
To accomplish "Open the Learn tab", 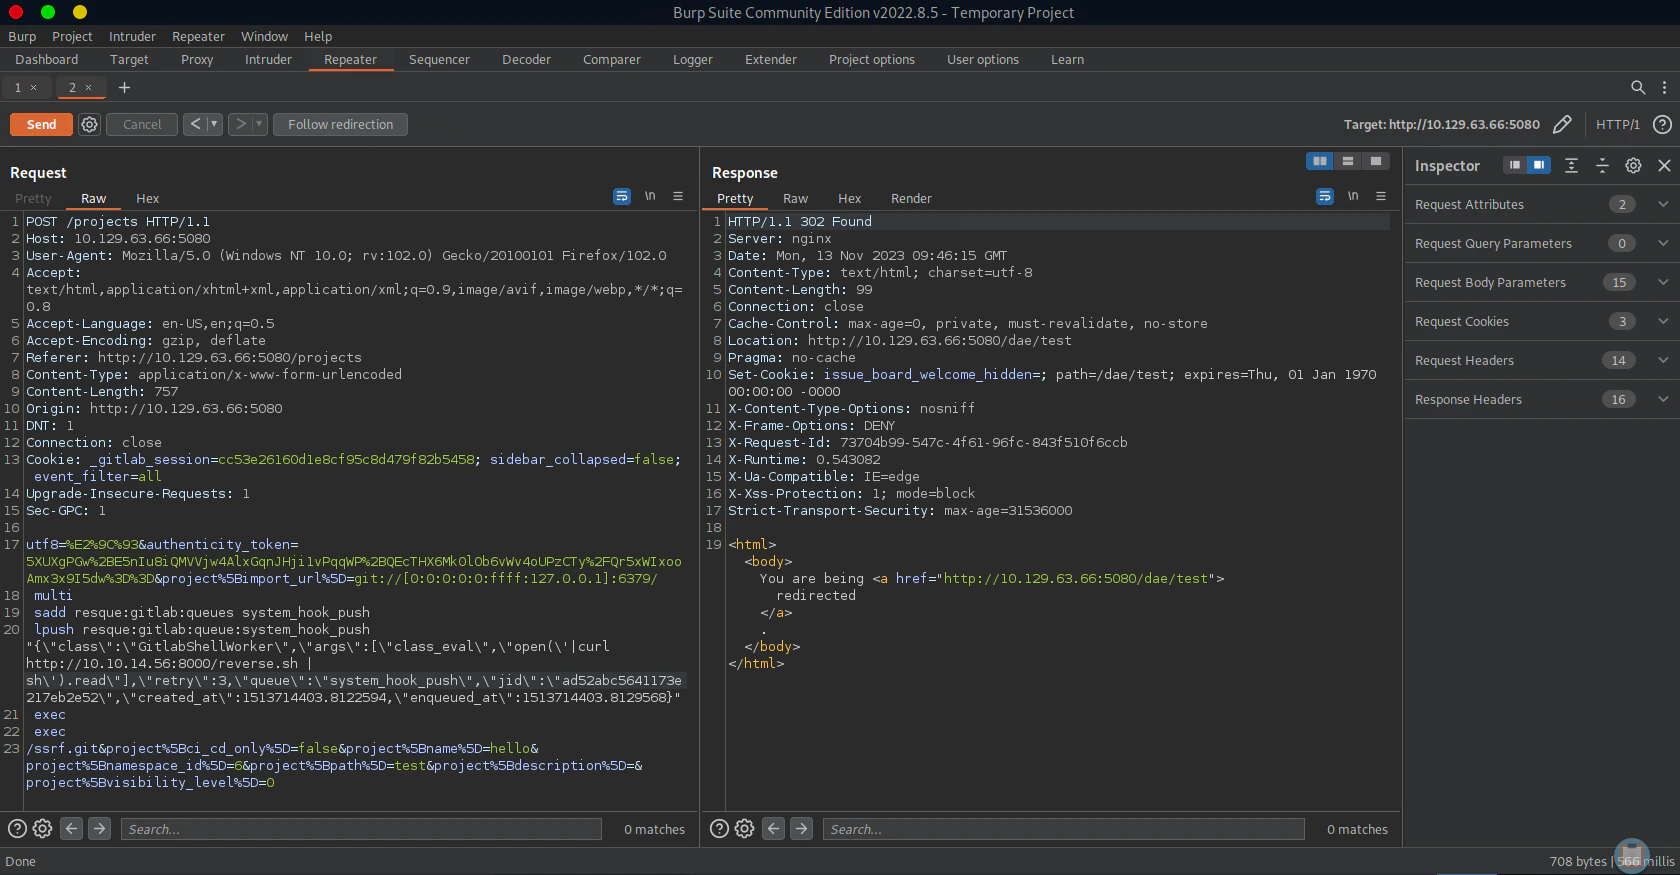I will [x=1067, y=59].
